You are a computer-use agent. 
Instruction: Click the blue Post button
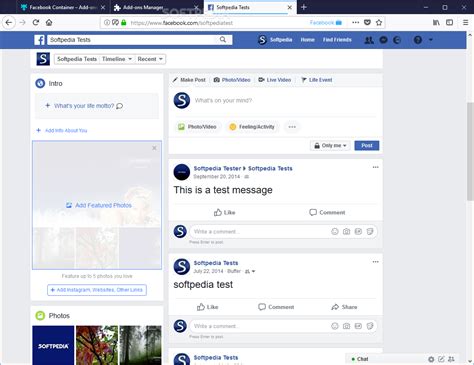tap(367, 146)
